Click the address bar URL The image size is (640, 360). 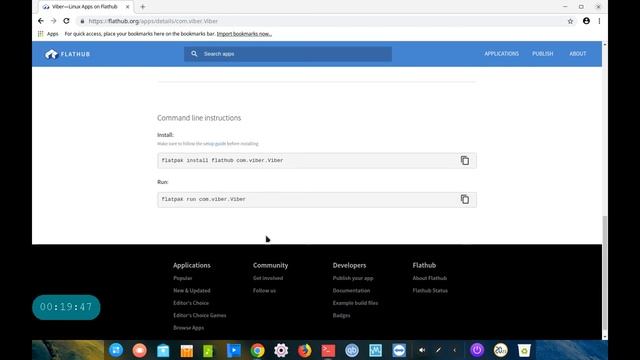[x=153, y=21]
